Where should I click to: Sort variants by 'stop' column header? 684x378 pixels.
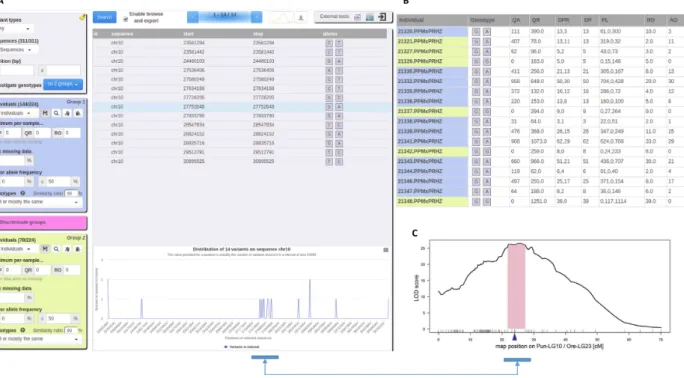click(x=258, y=34)
